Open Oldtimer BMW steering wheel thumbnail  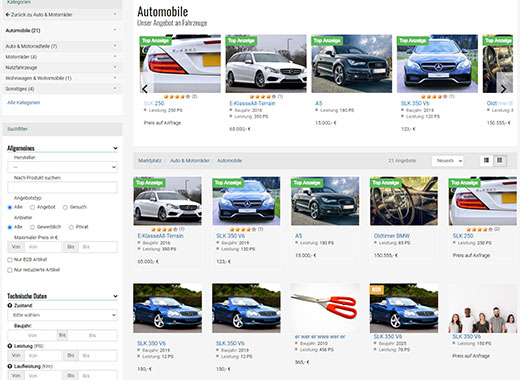click(404, 201)
